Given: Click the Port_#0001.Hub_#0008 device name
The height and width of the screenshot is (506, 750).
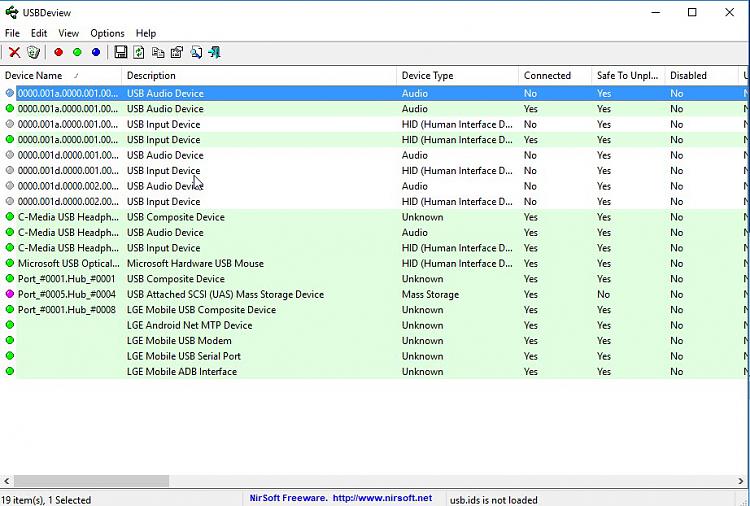Looking at the screenshot, I should coord(66,309).
